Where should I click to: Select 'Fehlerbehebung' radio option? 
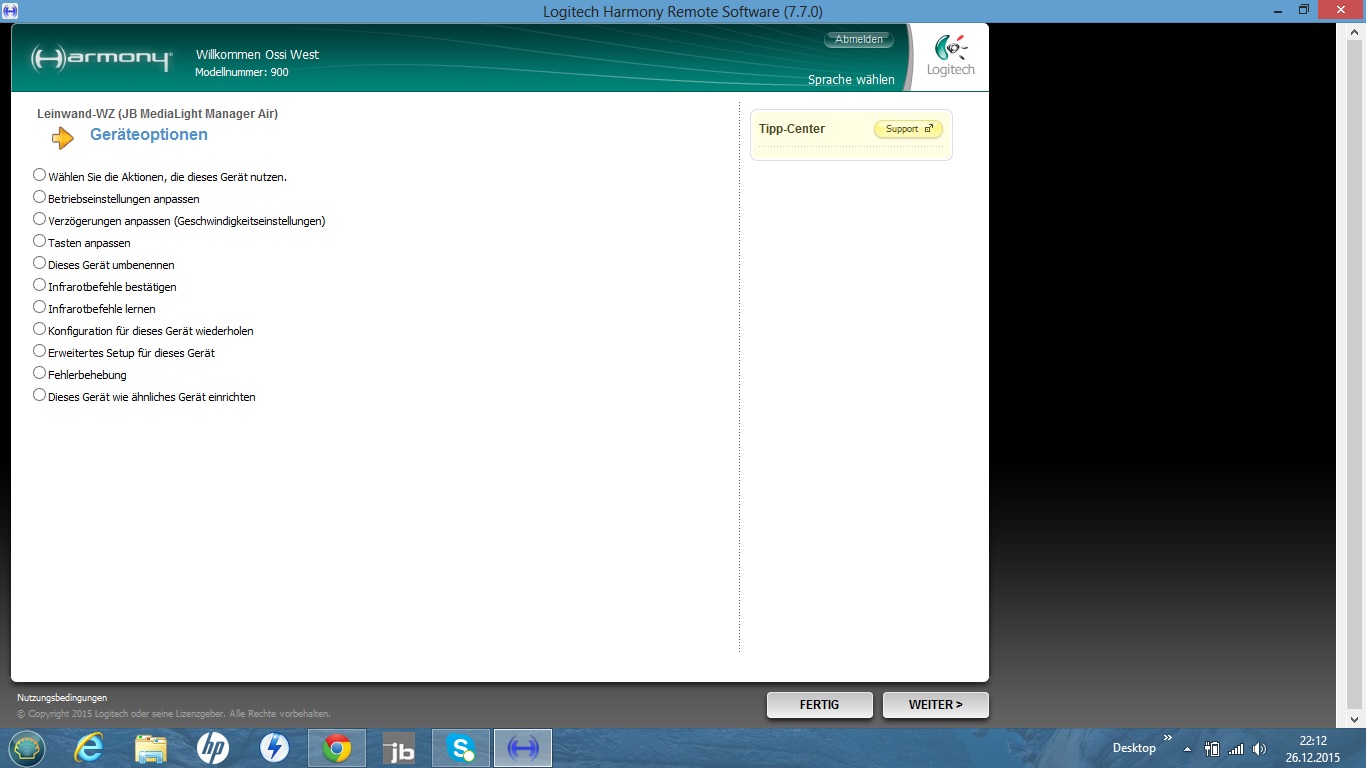point(40,373)
